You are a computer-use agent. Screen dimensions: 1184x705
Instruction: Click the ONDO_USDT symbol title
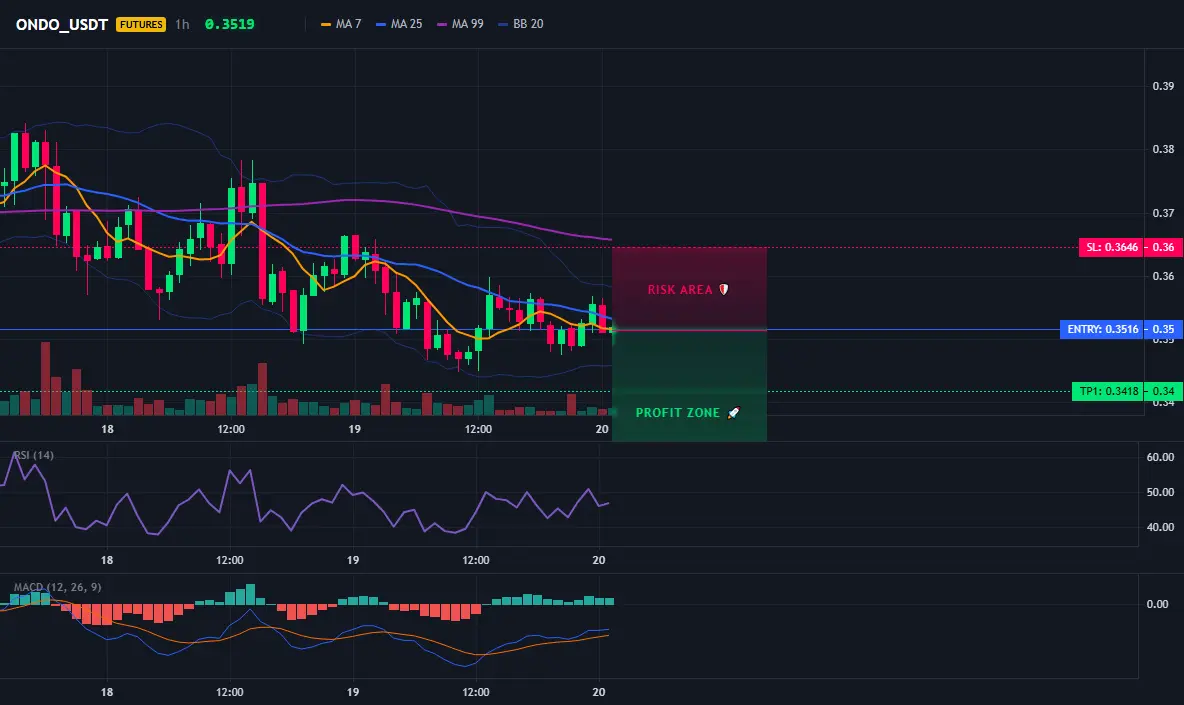pos(62,24)
